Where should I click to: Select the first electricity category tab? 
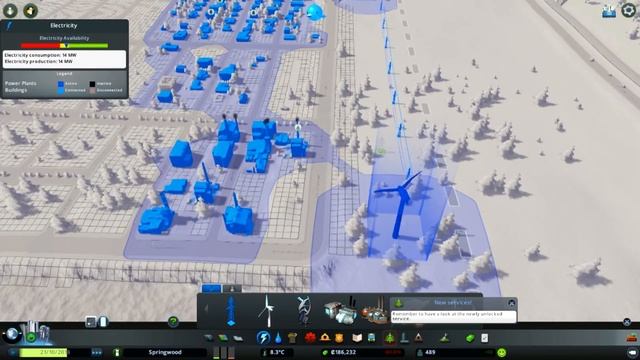[x=211, y=289]
